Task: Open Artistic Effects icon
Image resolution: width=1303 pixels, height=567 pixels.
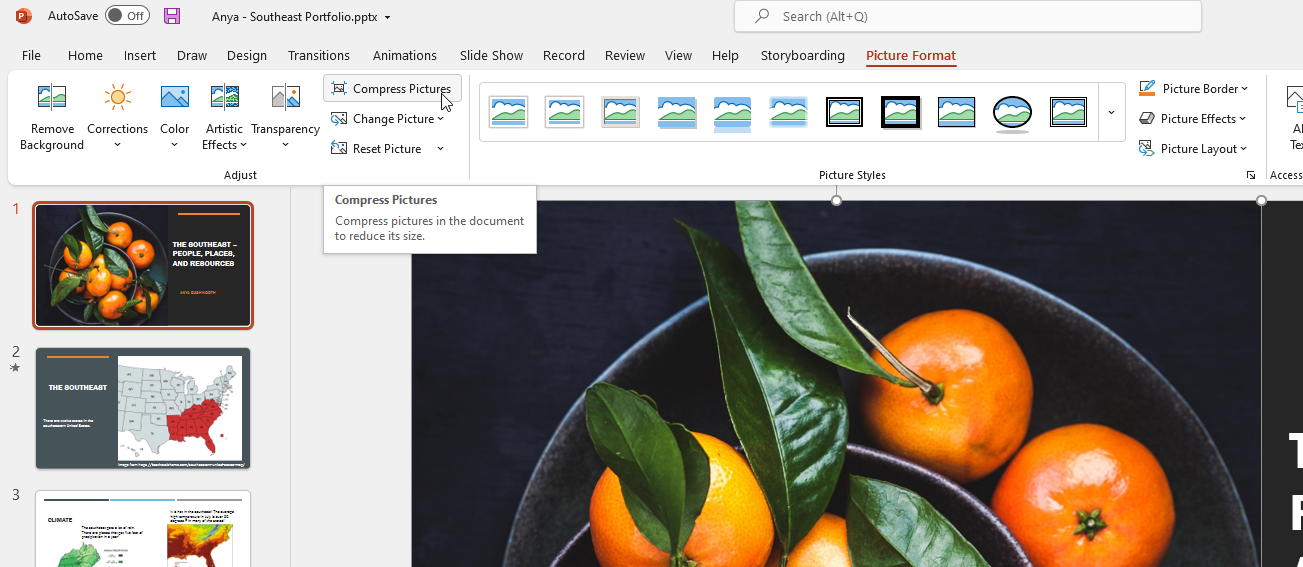Action: coord(224,97)
